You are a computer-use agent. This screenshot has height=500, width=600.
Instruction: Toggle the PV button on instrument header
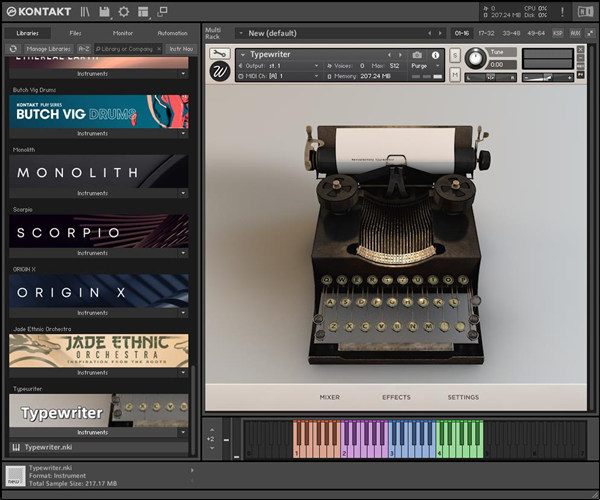pyautogui.click(x=580, y=75)
